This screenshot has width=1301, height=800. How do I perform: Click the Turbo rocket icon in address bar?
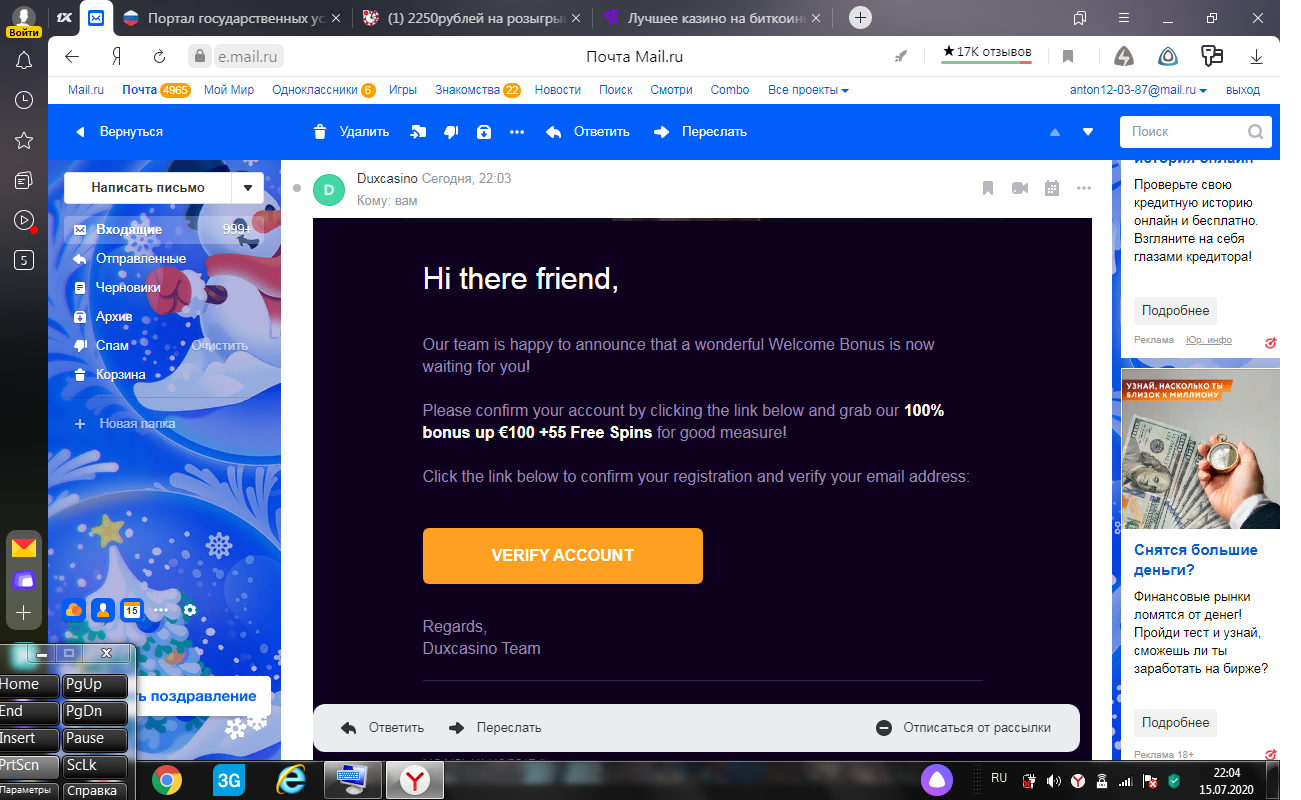pos(901,56)
